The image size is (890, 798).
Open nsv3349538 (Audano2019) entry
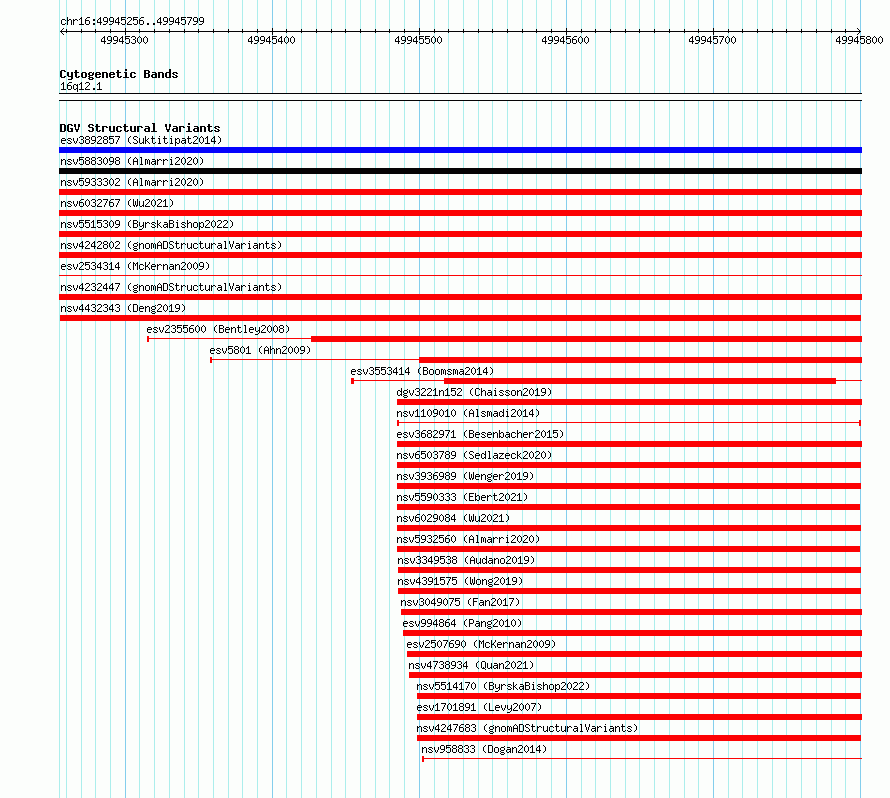pyautogui.click(x=466, y=560)
